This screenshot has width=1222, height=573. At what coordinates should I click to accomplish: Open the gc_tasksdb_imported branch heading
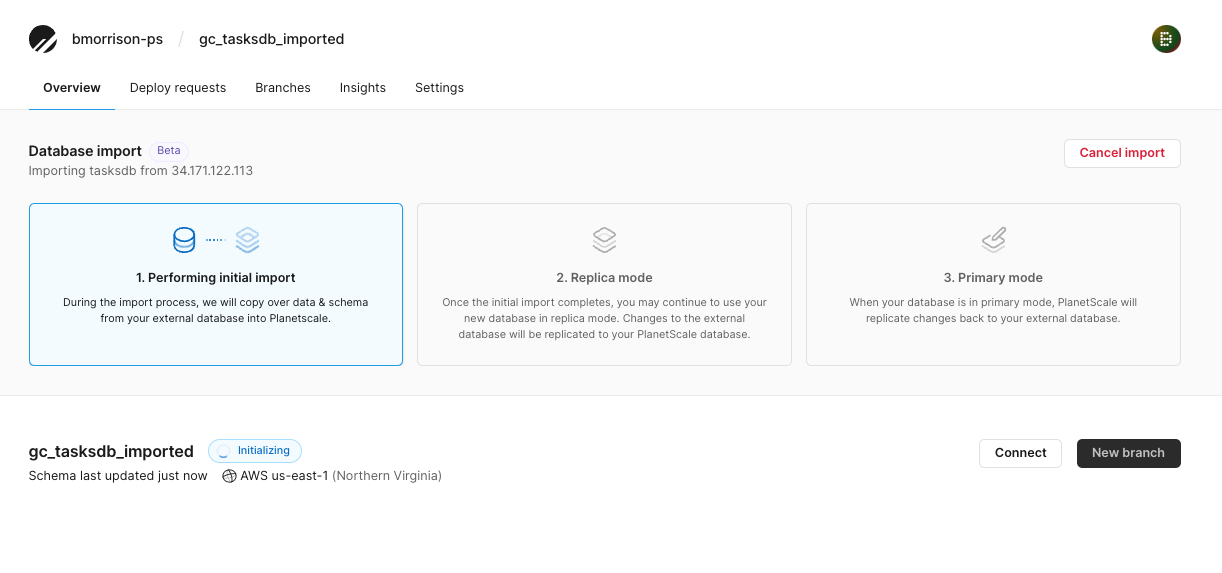[x=111, y=451]
